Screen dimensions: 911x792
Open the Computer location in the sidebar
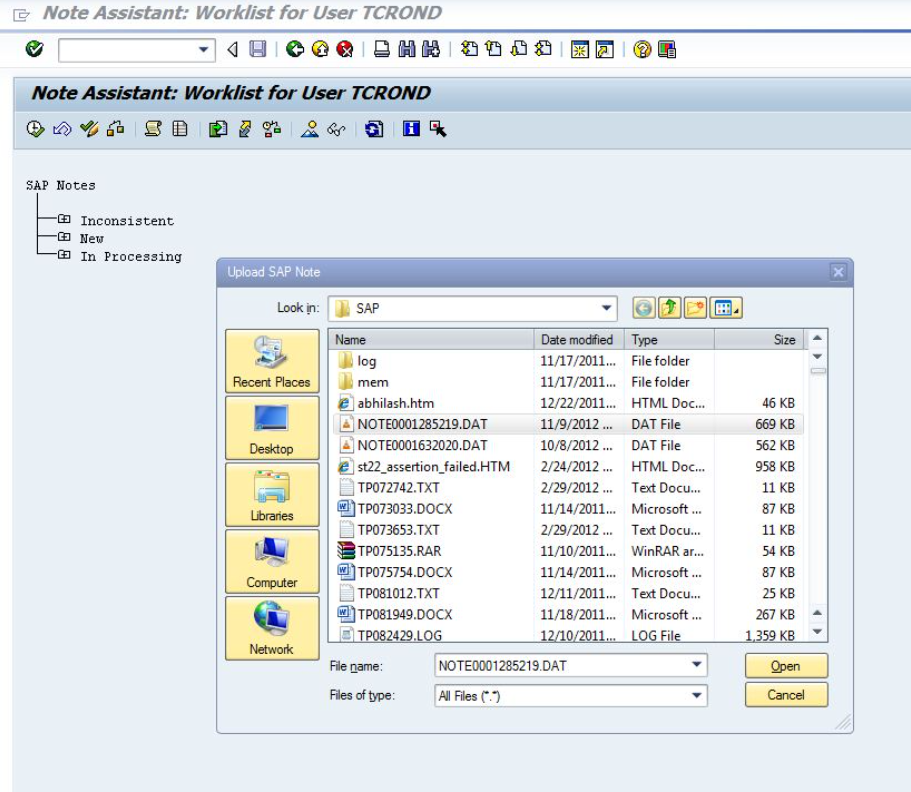(272, 562)
